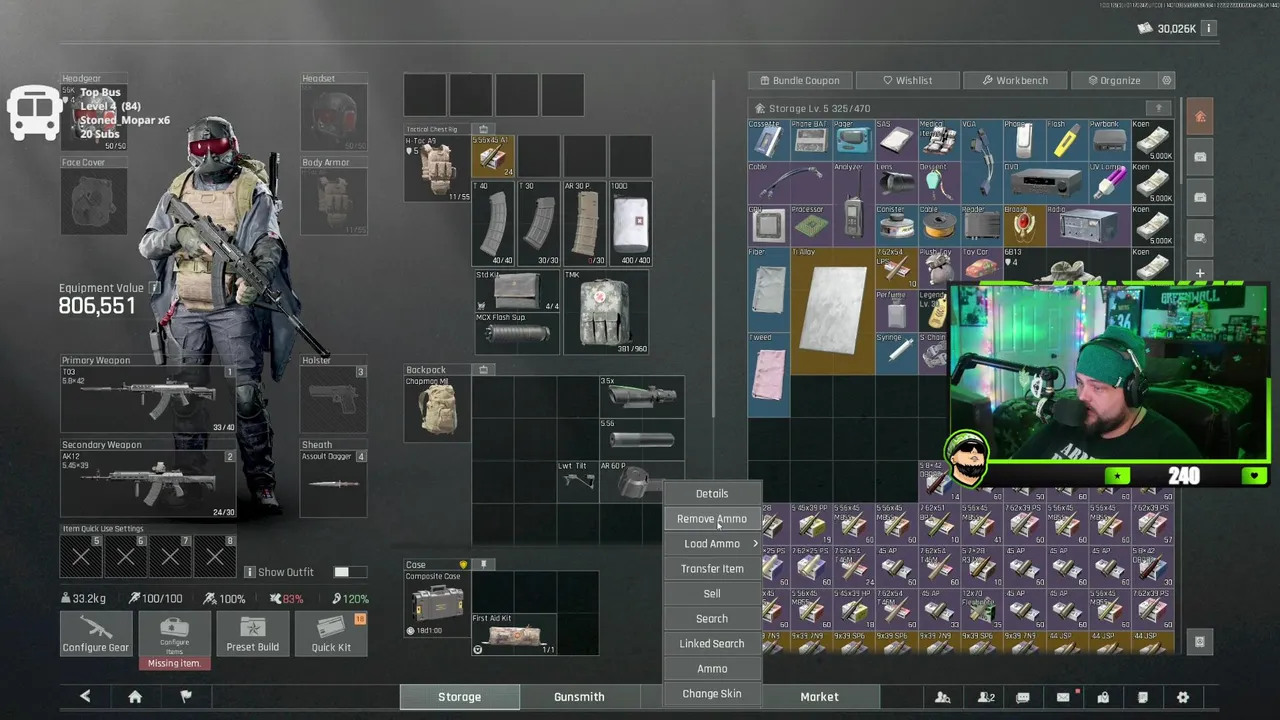Click the currency info icon beside 30,026K

point(1209,29)
